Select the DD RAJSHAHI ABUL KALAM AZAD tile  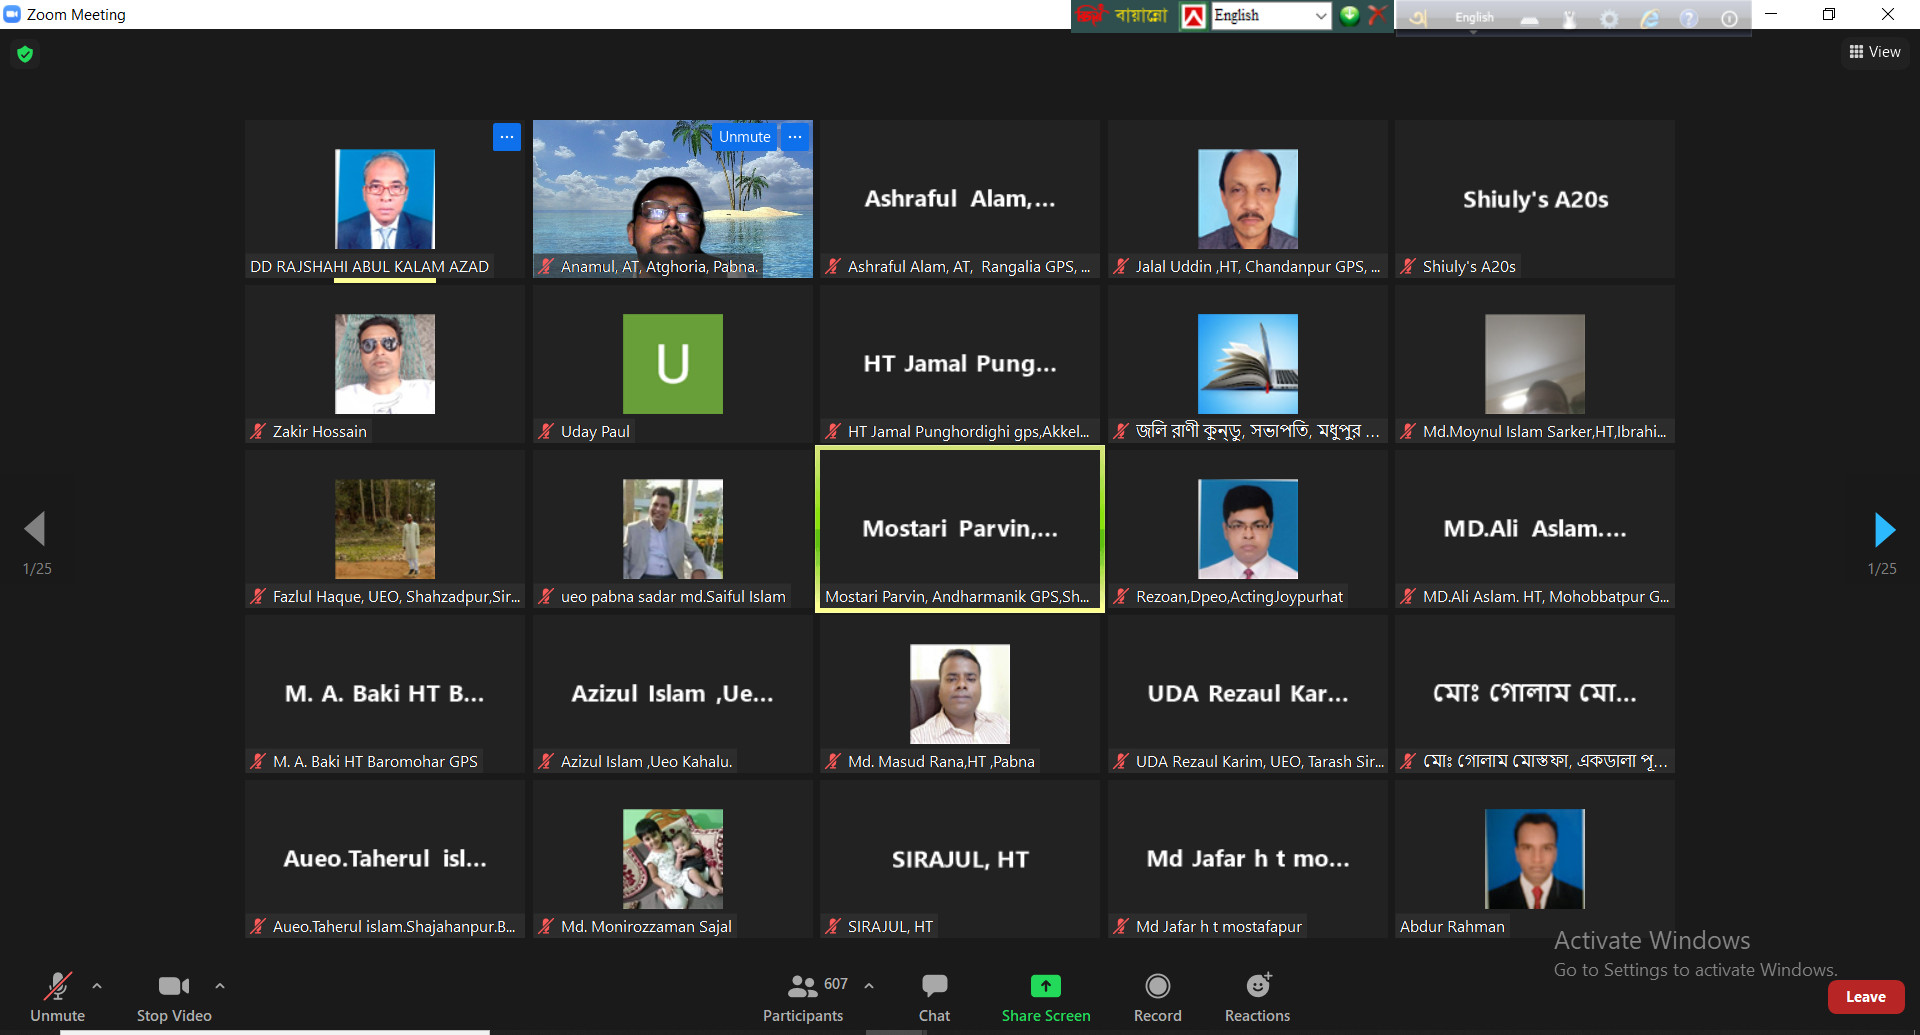coord(385,199)
